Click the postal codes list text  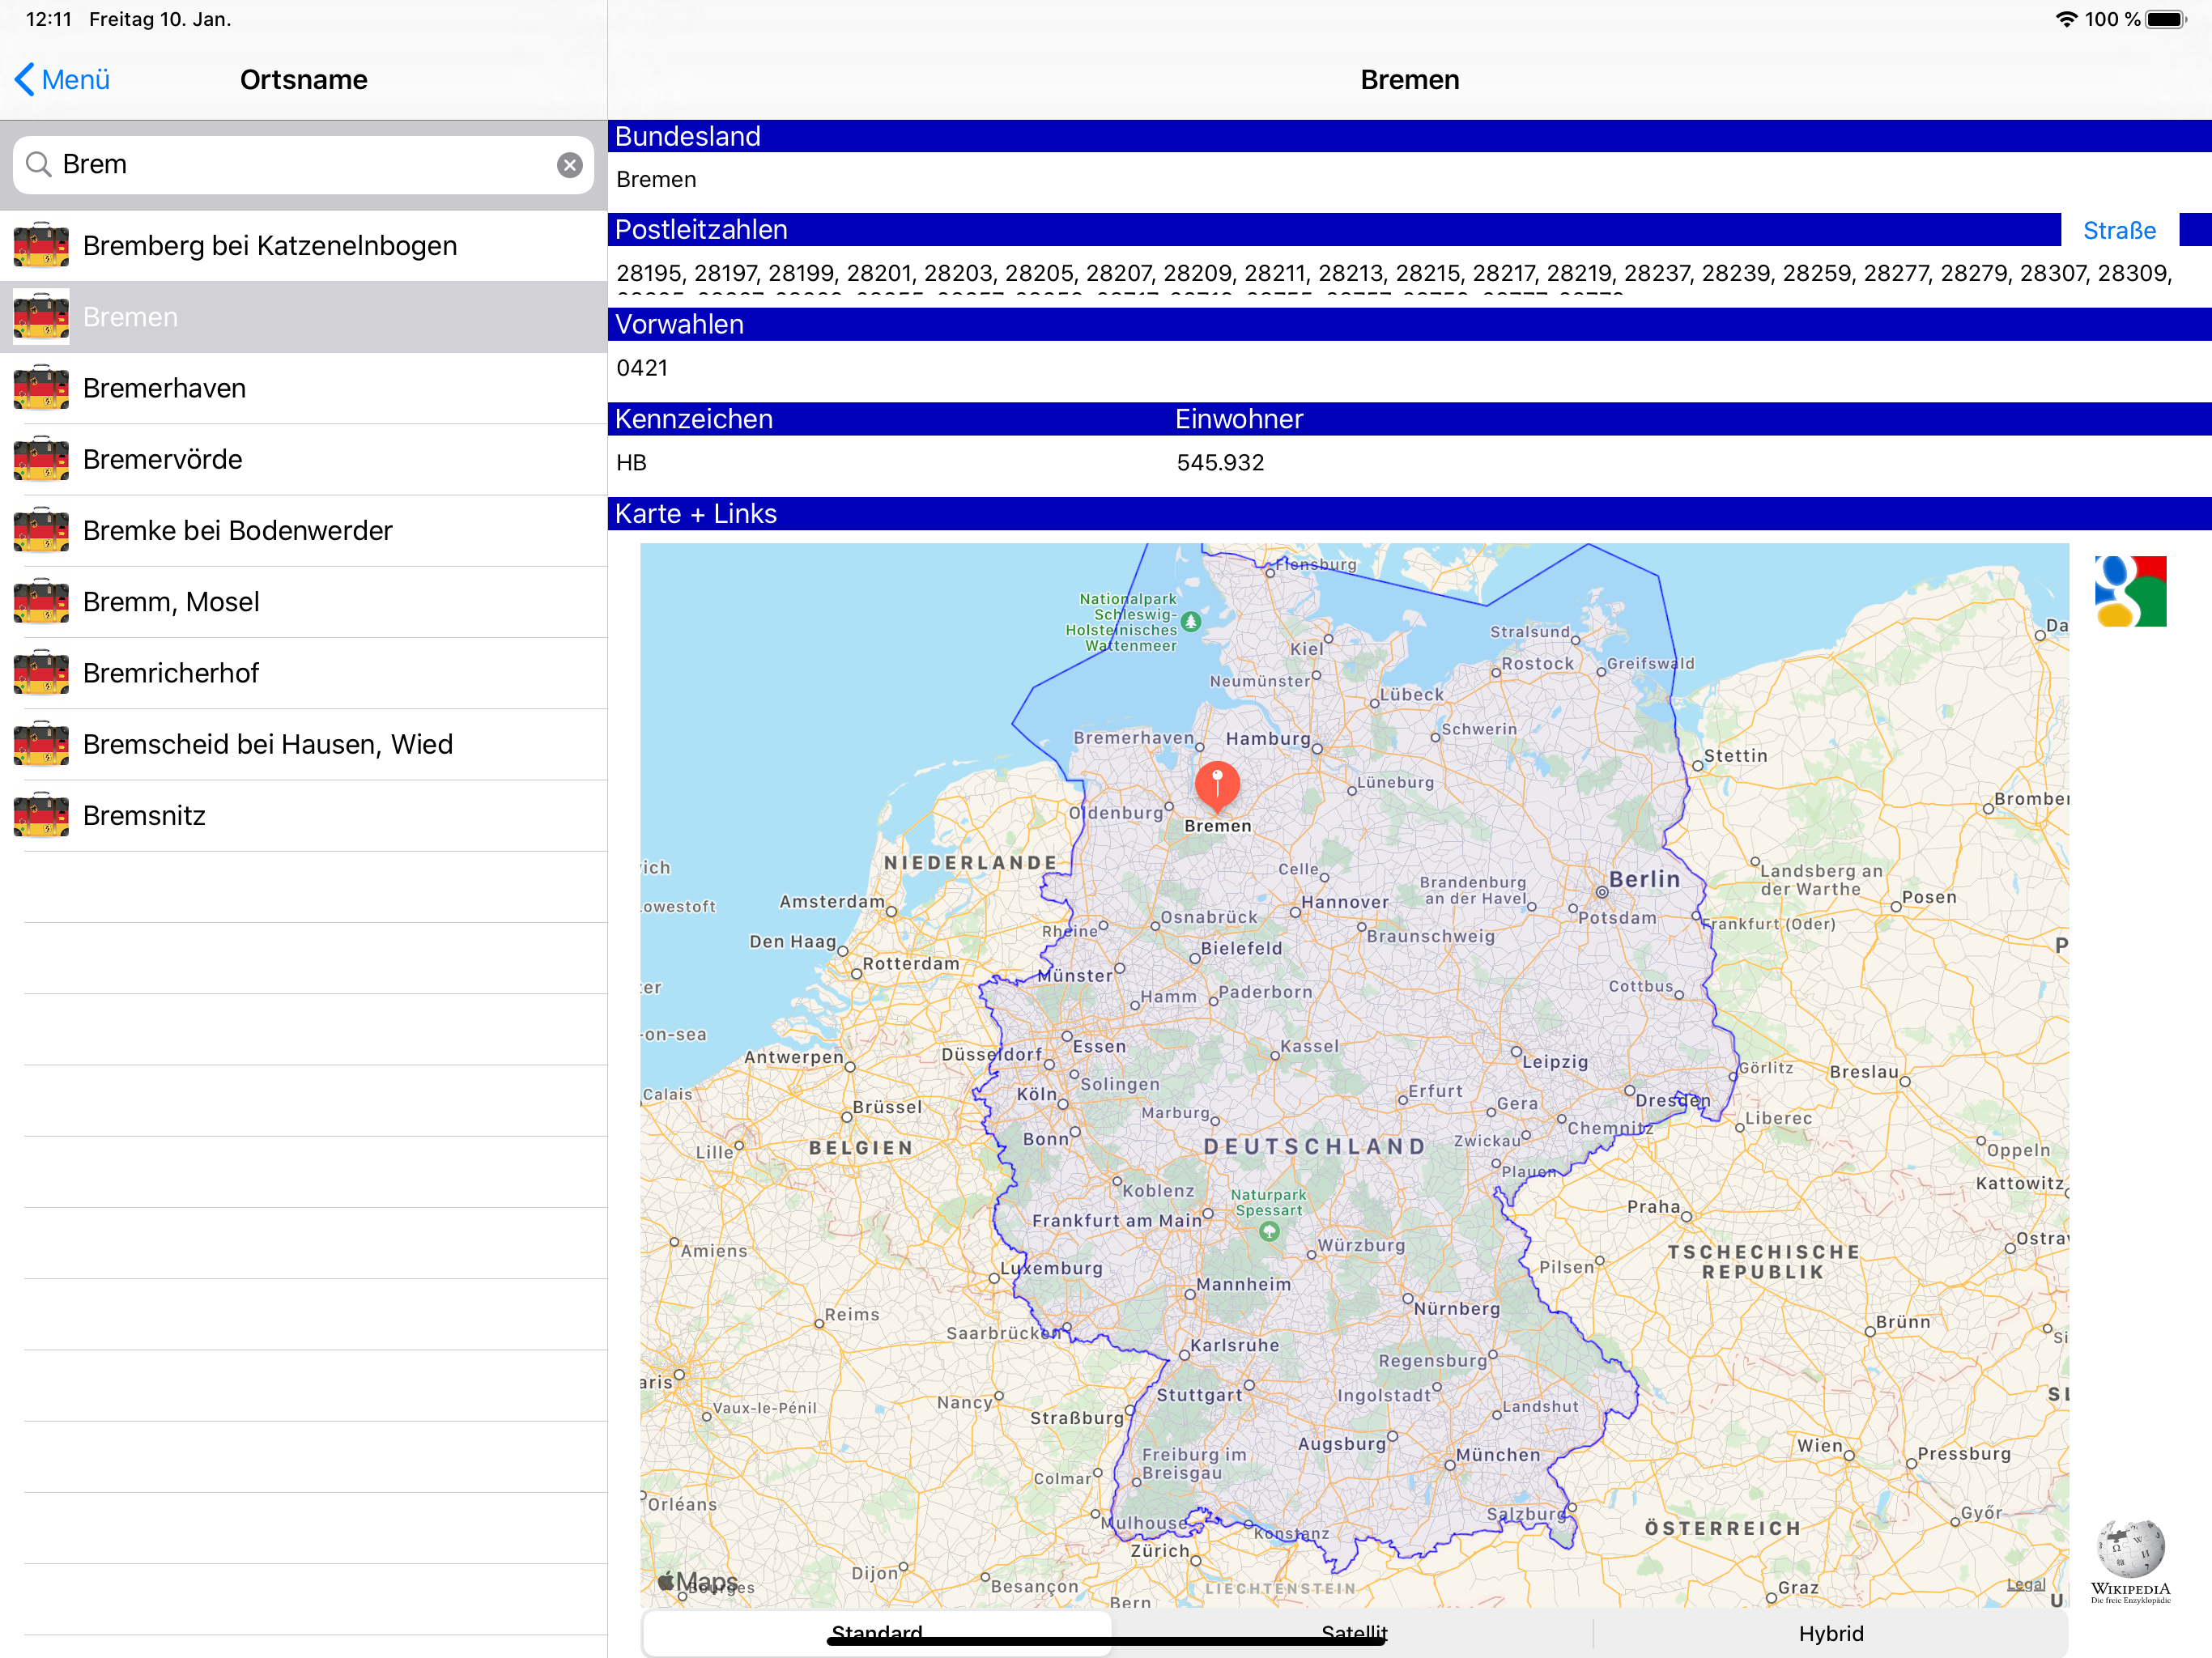point(1394,273)
